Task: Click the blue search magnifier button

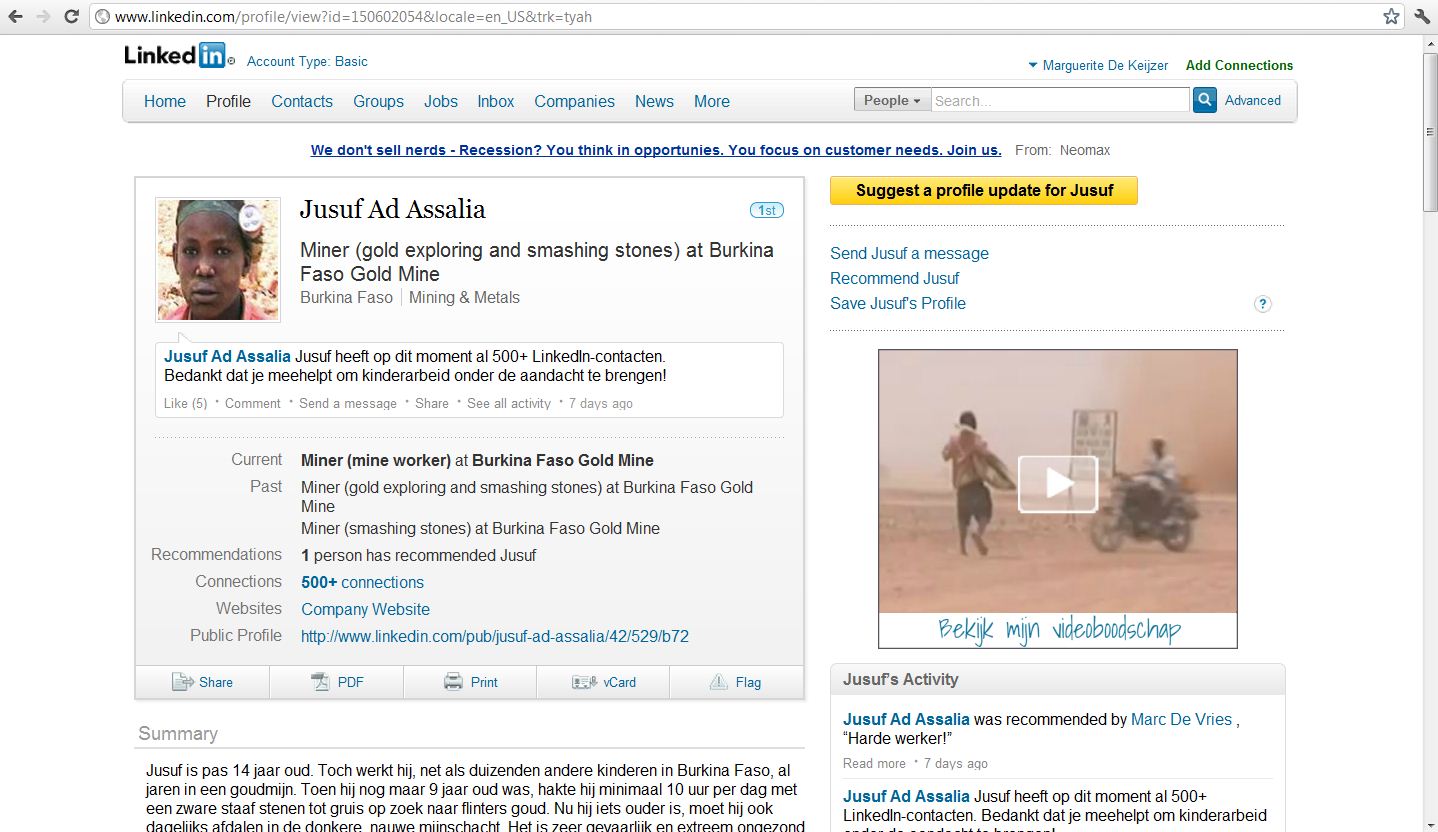Action: [1205, 100]
